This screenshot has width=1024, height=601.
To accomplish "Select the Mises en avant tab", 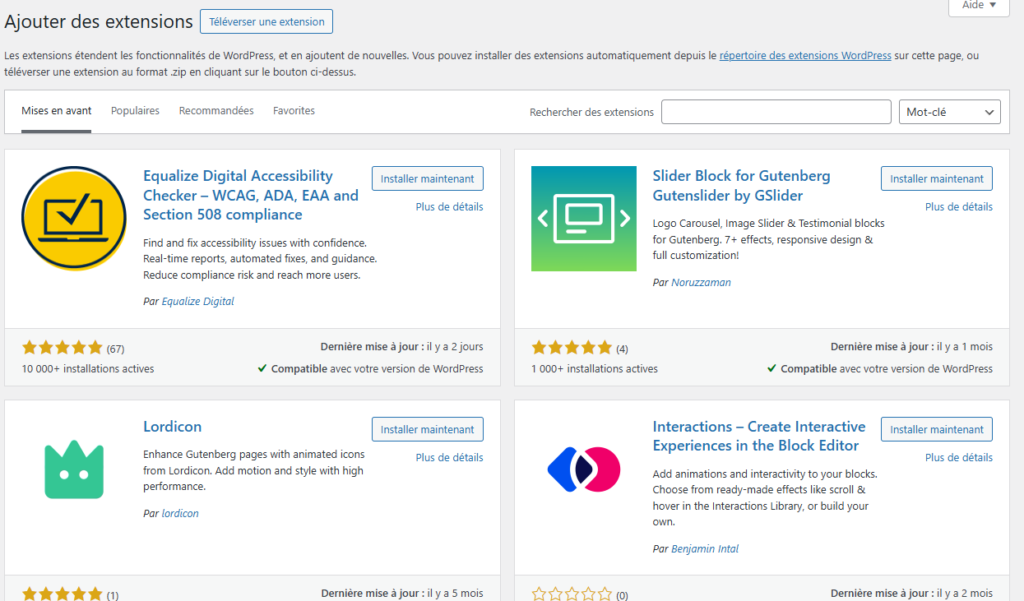I will 57,111.
